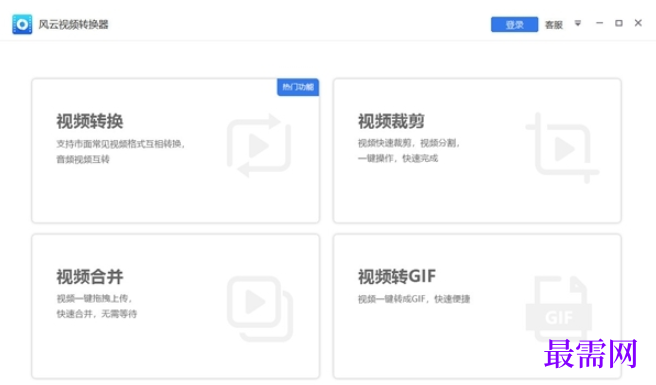Image resolution: width=656 pixels, height=385 pixels.
Task: Maximize the window
Action: pos(618,23)
